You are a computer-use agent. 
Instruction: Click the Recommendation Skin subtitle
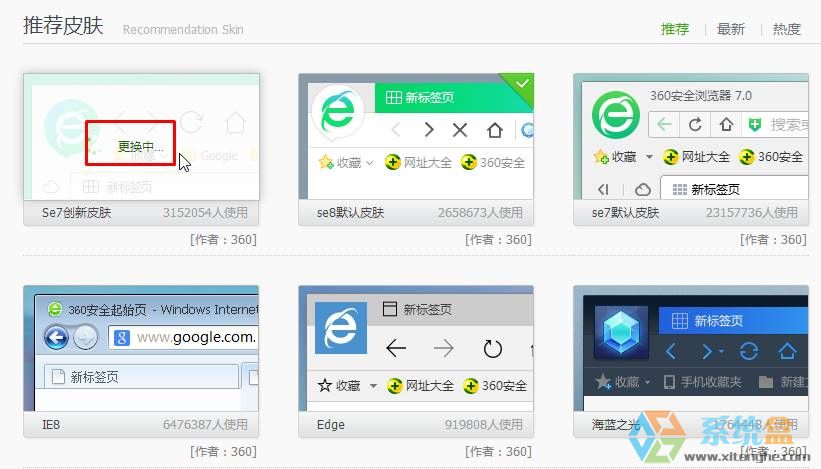183,29
